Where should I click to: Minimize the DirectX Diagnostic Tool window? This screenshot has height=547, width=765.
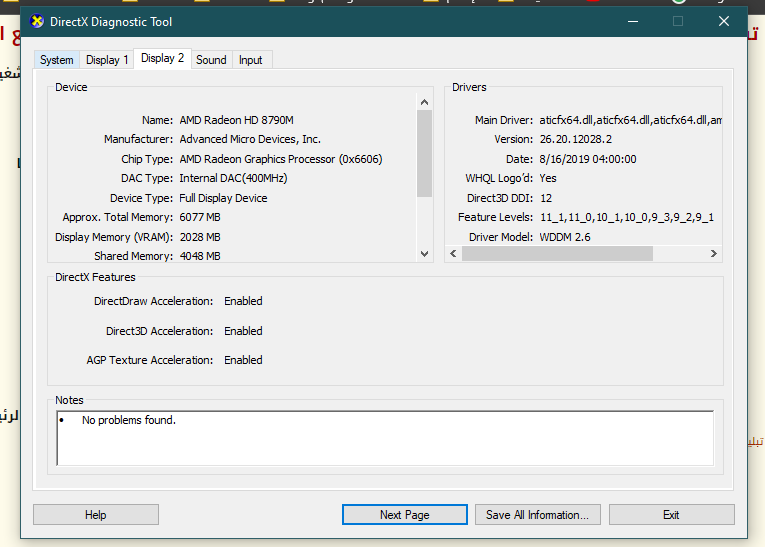click(633, 21)
